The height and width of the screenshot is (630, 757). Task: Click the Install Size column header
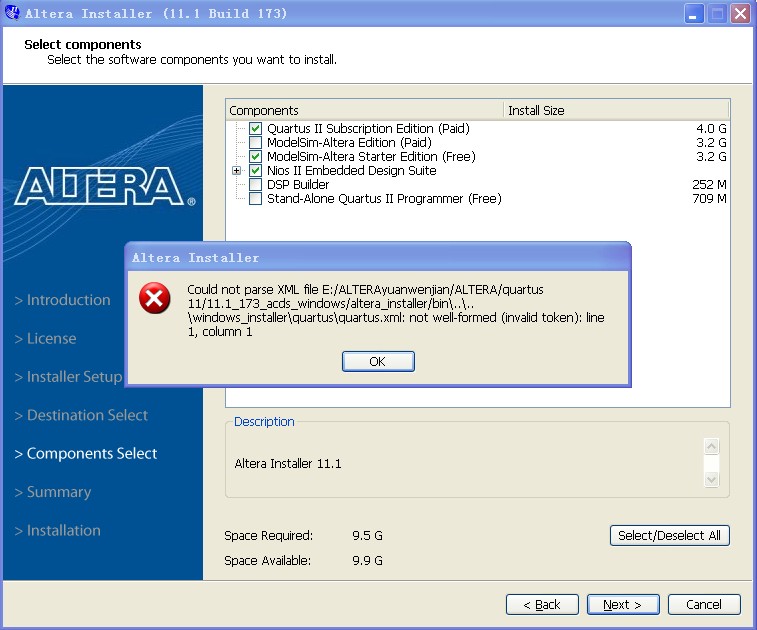616,111
